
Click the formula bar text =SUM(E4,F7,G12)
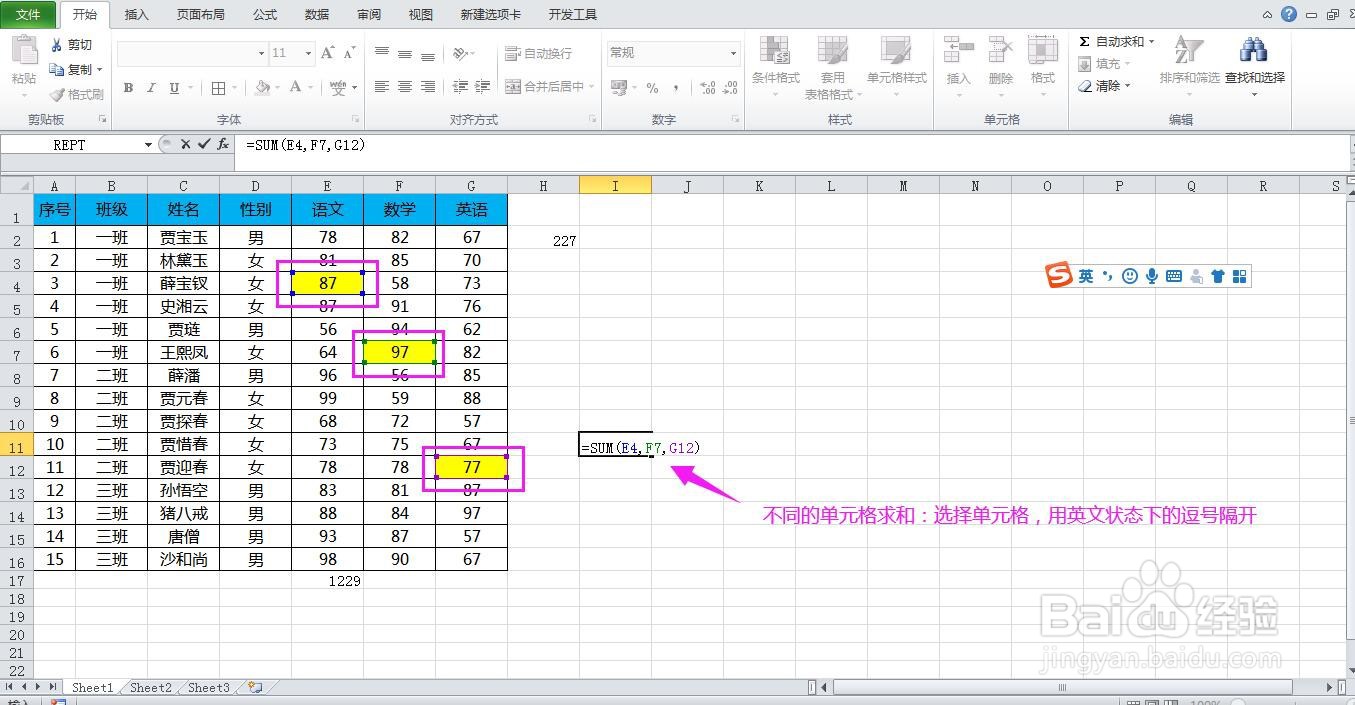coord(305,145)
